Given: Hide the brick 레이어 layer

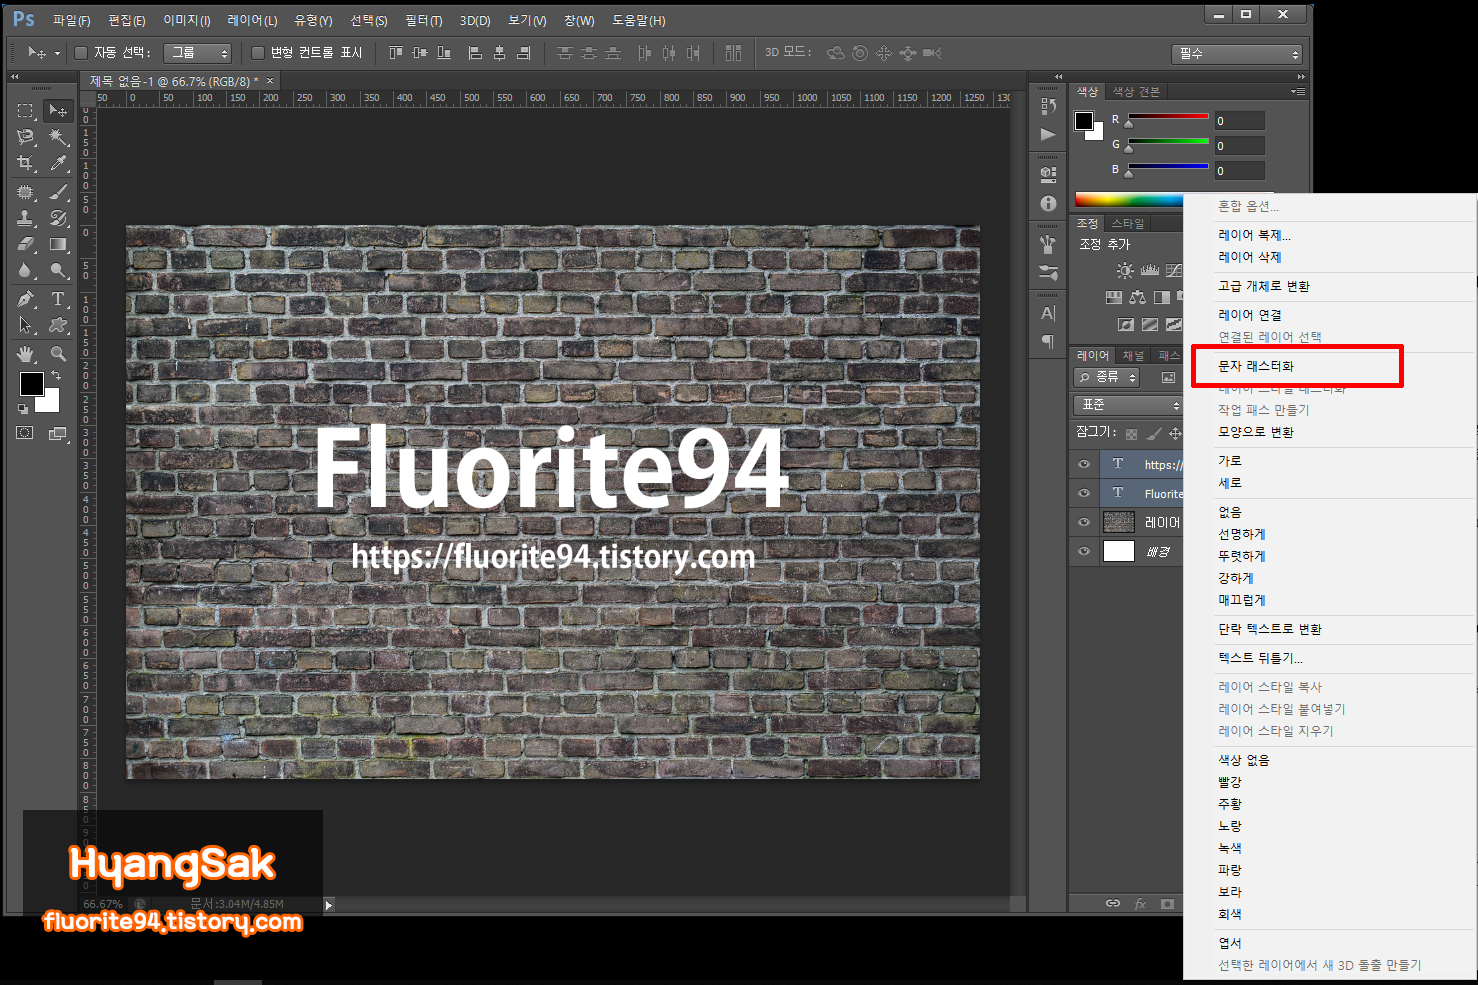Looking at the screenshot, I should tap(1084, 522).
